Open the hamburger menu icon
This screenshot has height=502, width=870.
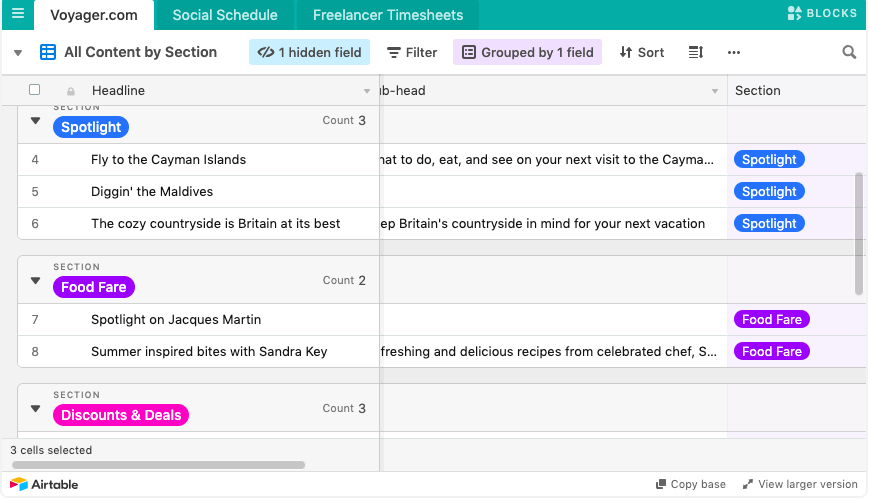click(x=17, y=14)
